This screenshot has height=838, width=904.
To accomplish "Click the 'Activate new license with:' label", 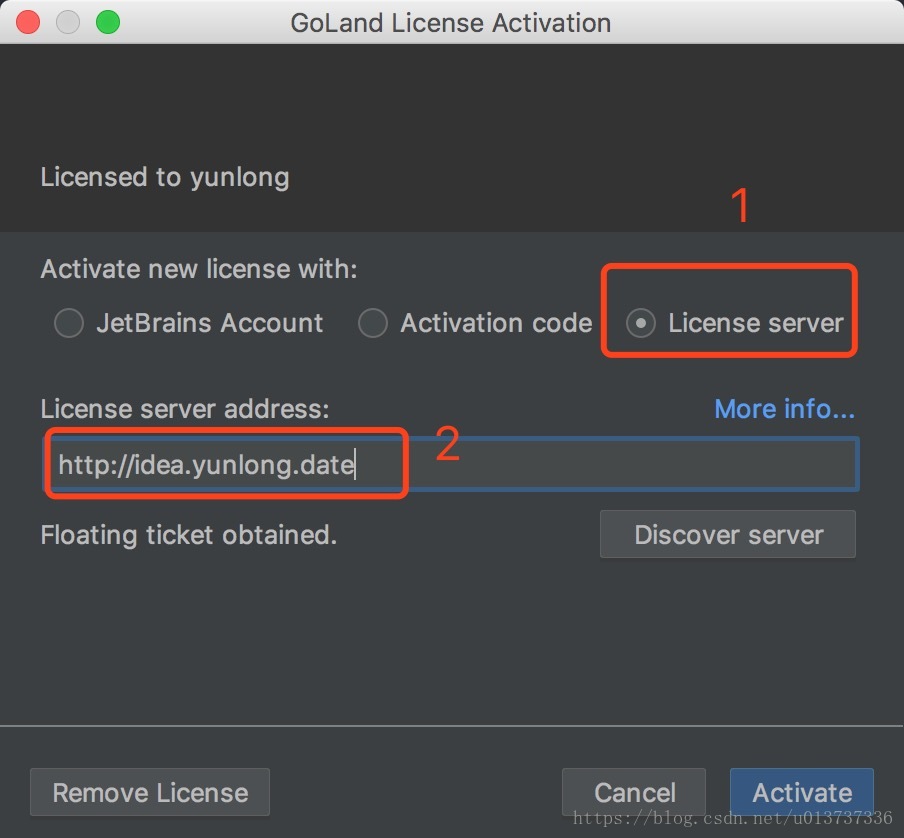I will click(199, 269).
